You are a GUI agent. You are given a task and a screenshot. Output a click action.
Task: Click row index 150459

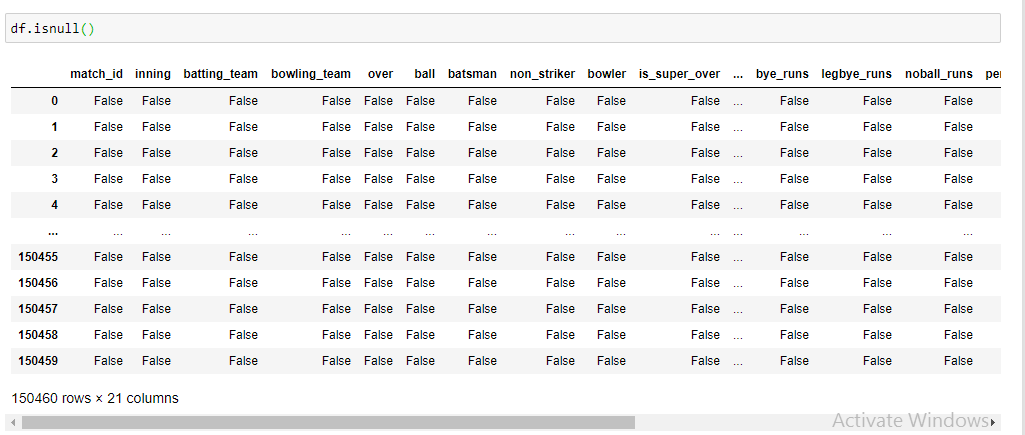[38, 360]
